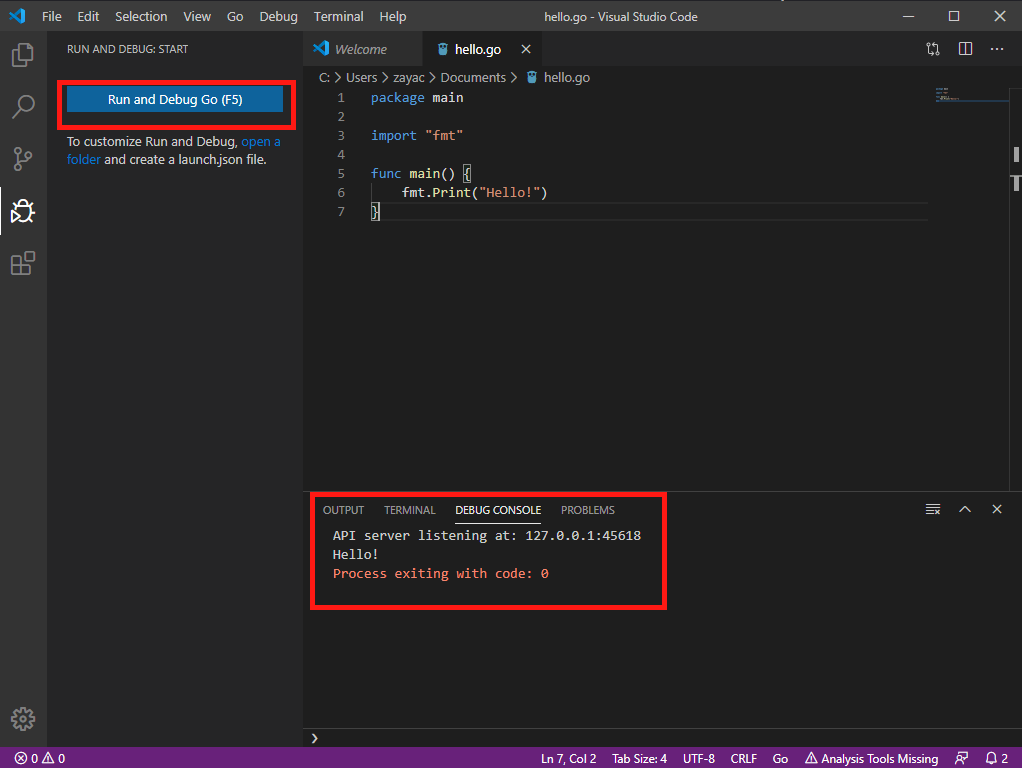This screenshot has height=768, width=1022.
Task: Change the UTF-8 file encoding
Action: click(699, 758)
